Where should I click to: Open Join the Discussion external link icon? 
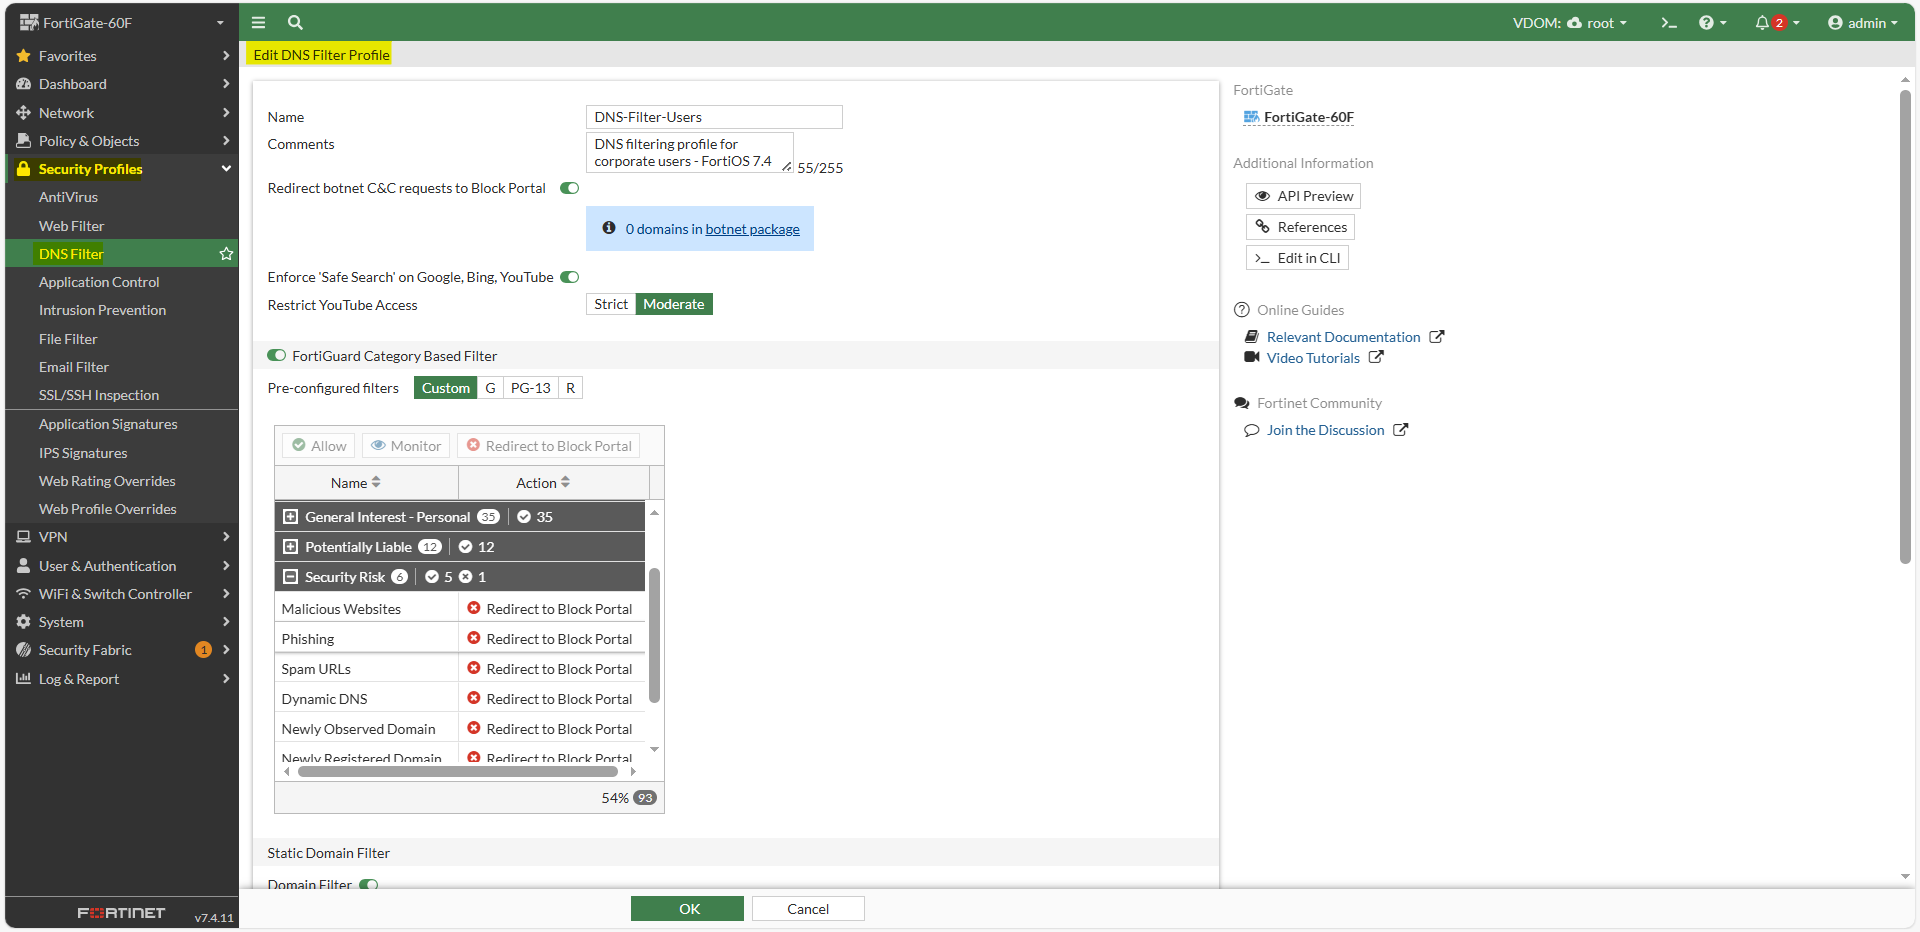(x=1401, y=430)
